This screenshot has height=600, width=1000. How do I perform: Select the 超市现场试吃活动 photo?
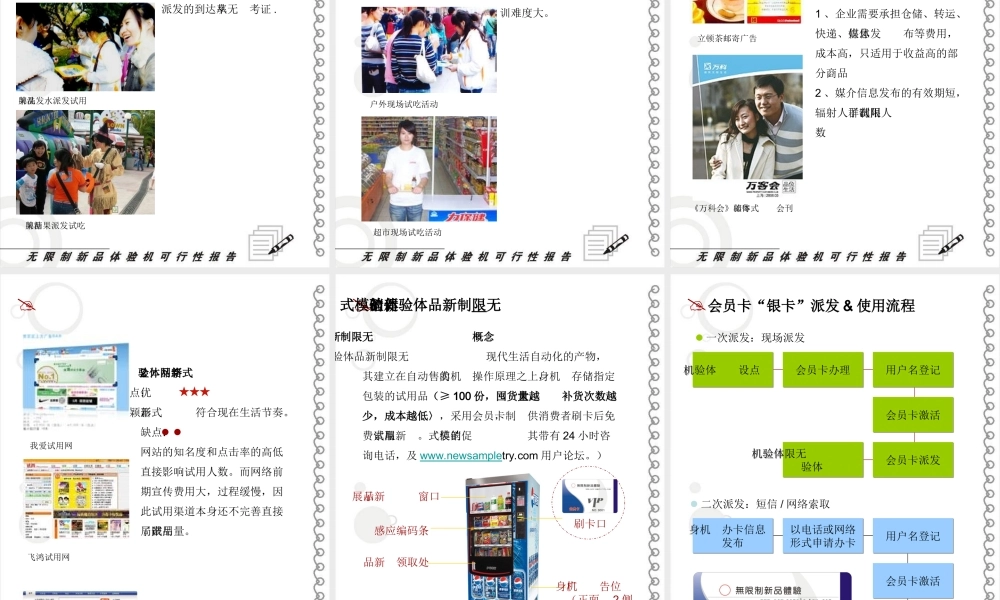point(429,169)
